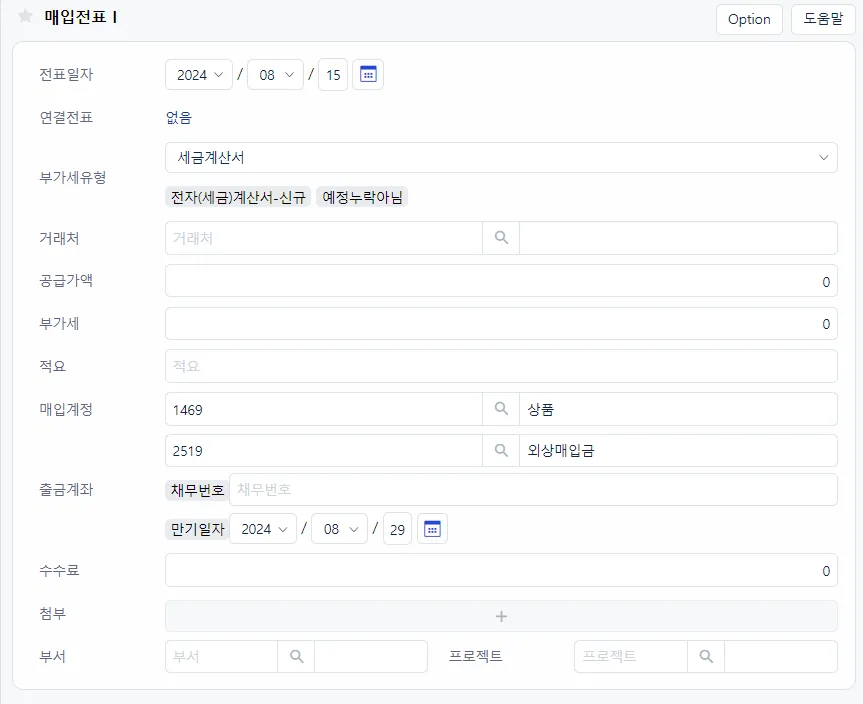Open the 만기일자 year dropdown showing 2024
The width and height of the screenshot is (863, 704).
point(263,529)
